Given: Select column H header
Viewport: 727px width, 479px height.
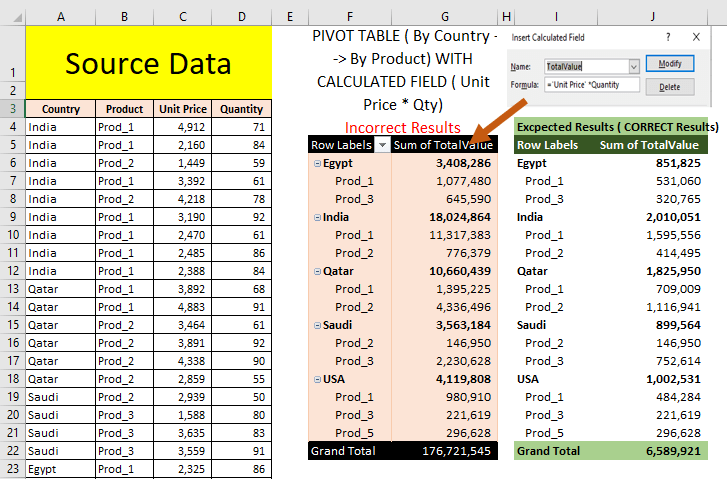Looking at the screenshot, I should [x=506, y=17].
